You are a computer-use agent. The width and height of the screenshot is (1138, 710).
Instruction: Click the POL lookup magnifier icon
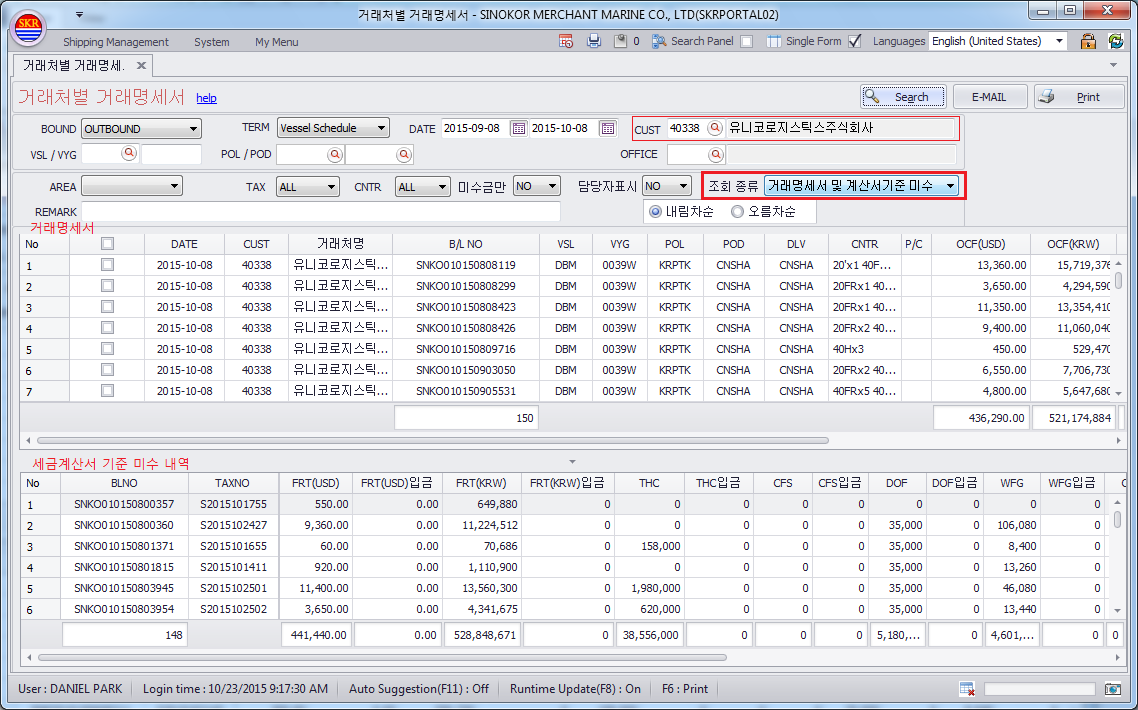click(335, 154)
